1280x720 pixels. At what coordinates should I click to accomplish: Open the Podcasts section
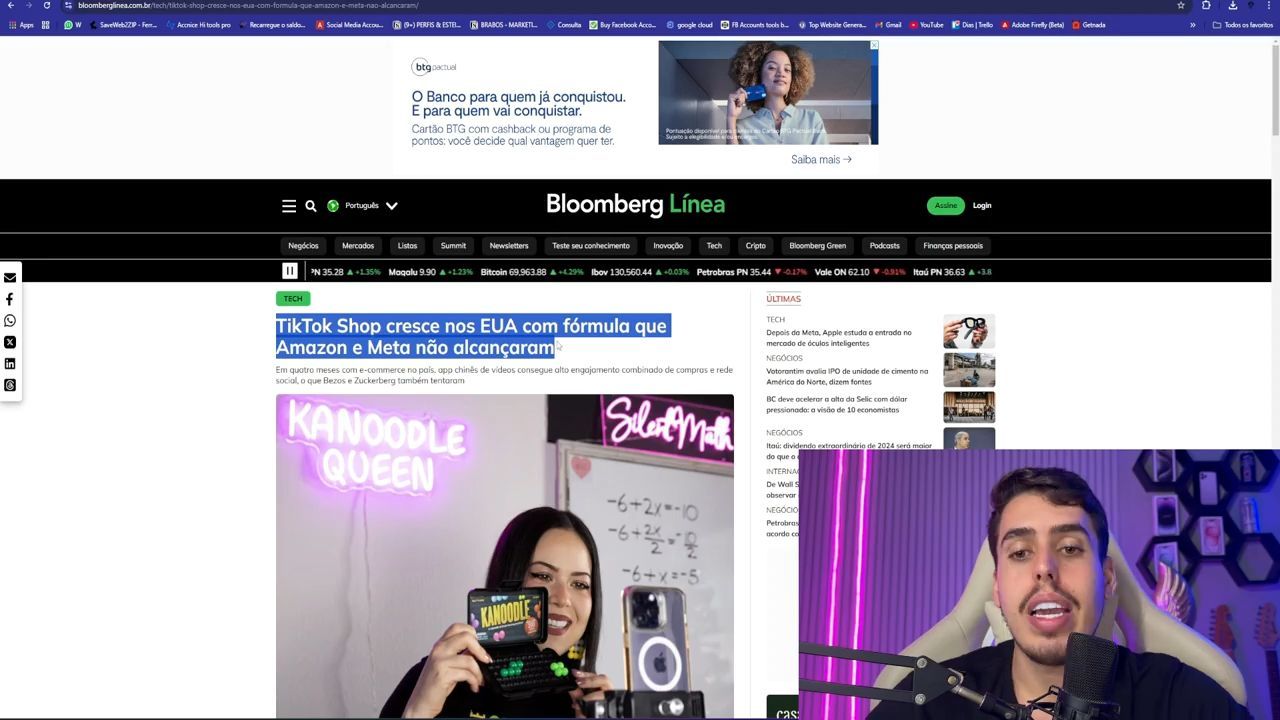tap(884, 246)
